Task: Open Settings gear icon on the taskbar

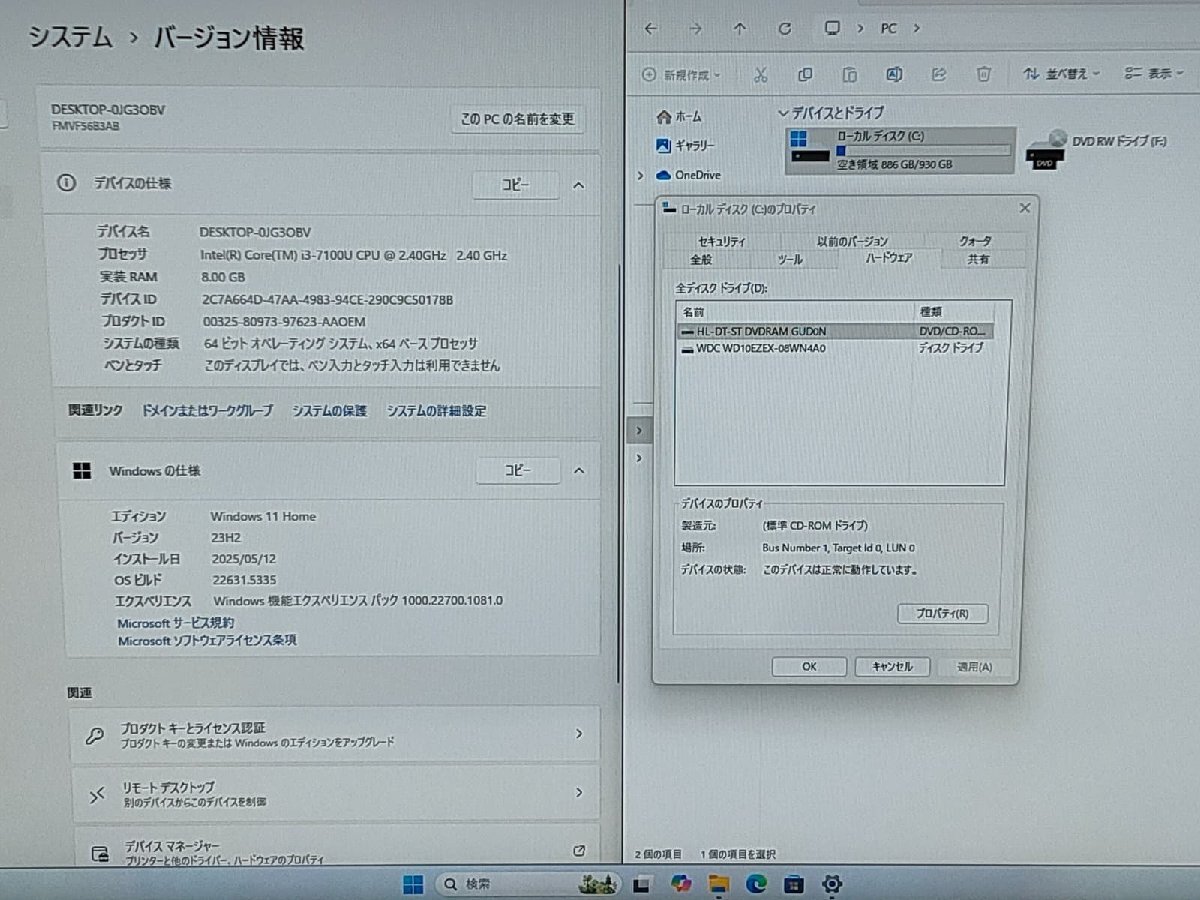Action: coord(832,883)
